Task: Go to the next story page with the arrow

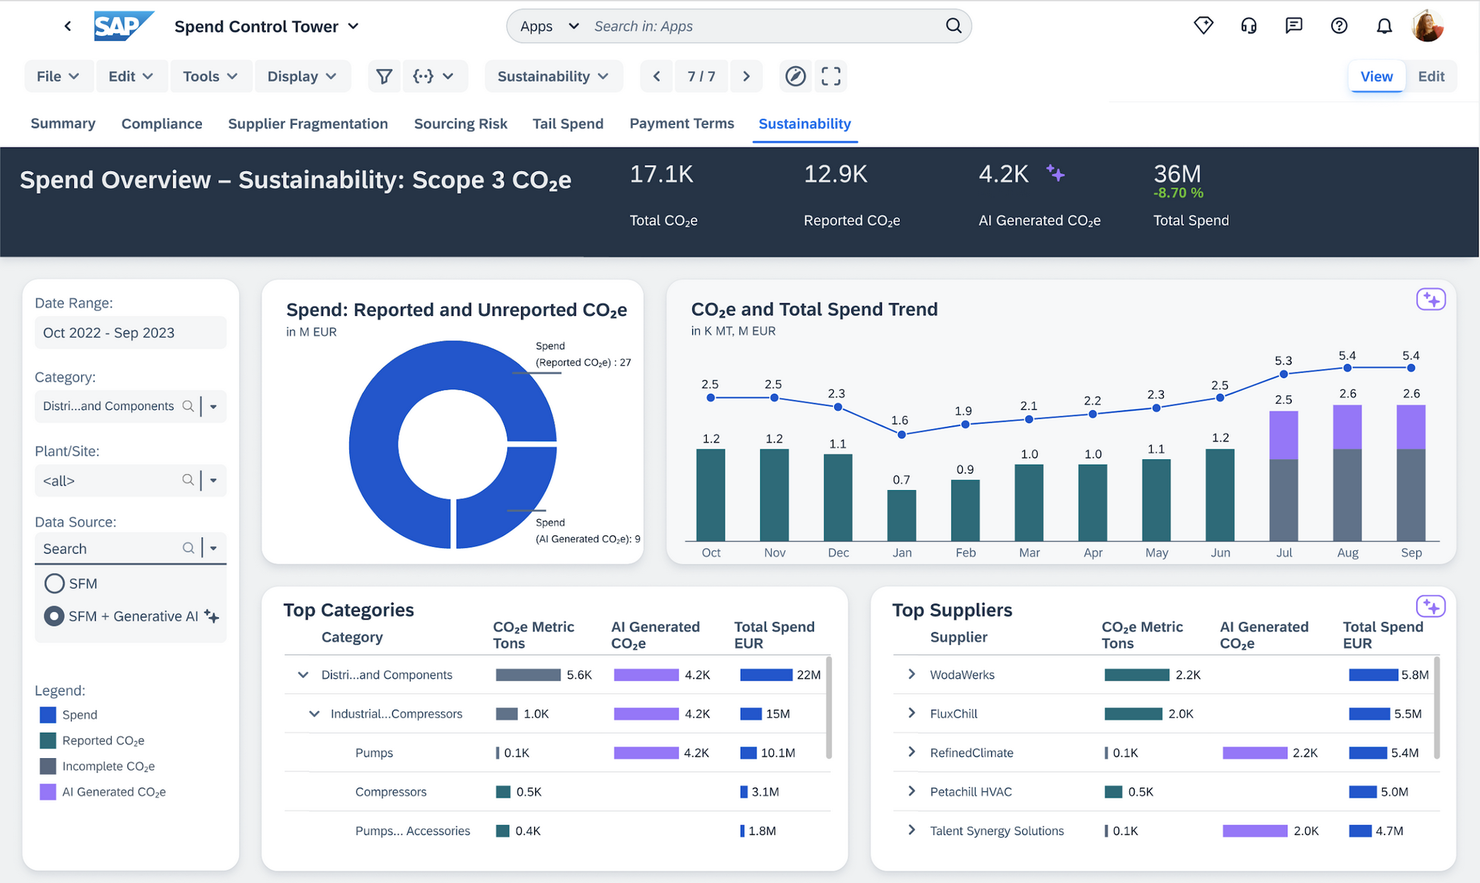Action: [x=746, y=76]
